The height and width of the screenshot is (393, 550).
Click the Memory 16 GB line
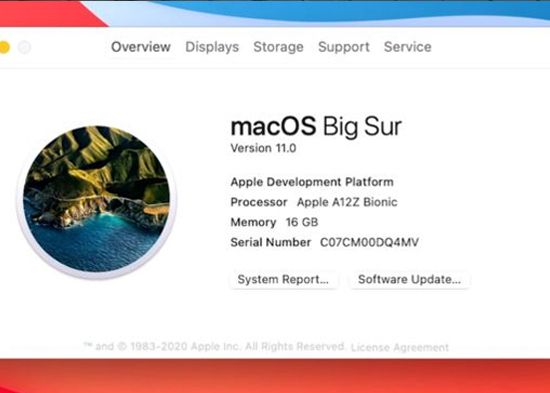274,222
